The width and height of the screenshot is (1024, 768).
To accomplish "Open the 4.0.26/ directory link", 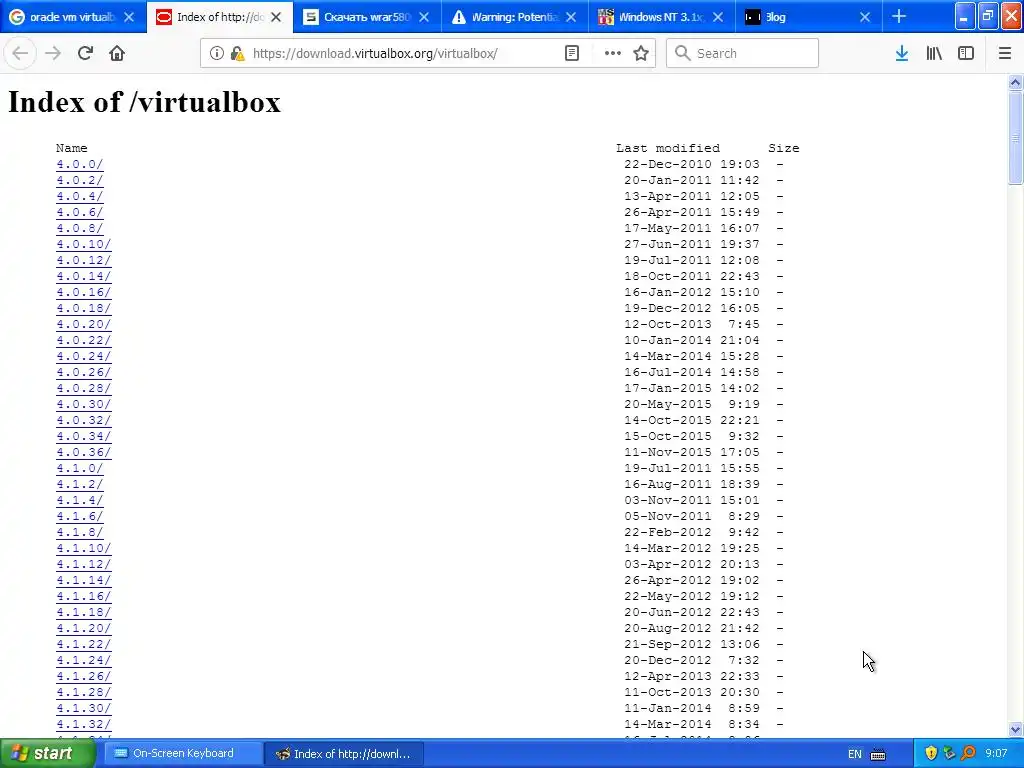I will (84, 372).
